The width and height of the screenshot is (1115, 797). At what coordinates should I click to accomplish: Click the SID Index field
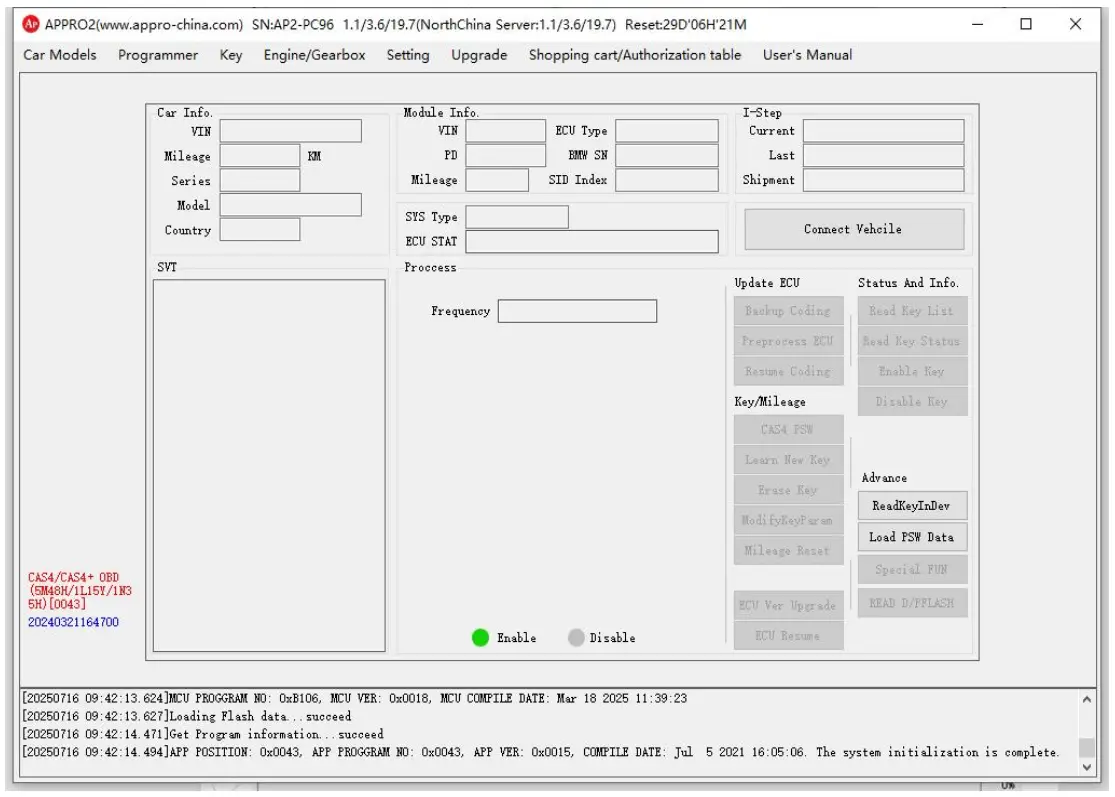pos(667,180)
